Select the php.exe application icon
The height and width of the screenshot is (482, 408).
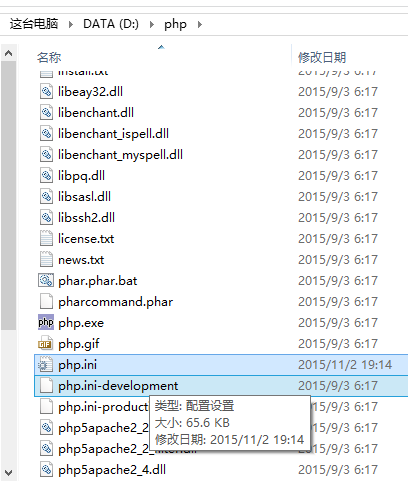[x=46, y=322]
